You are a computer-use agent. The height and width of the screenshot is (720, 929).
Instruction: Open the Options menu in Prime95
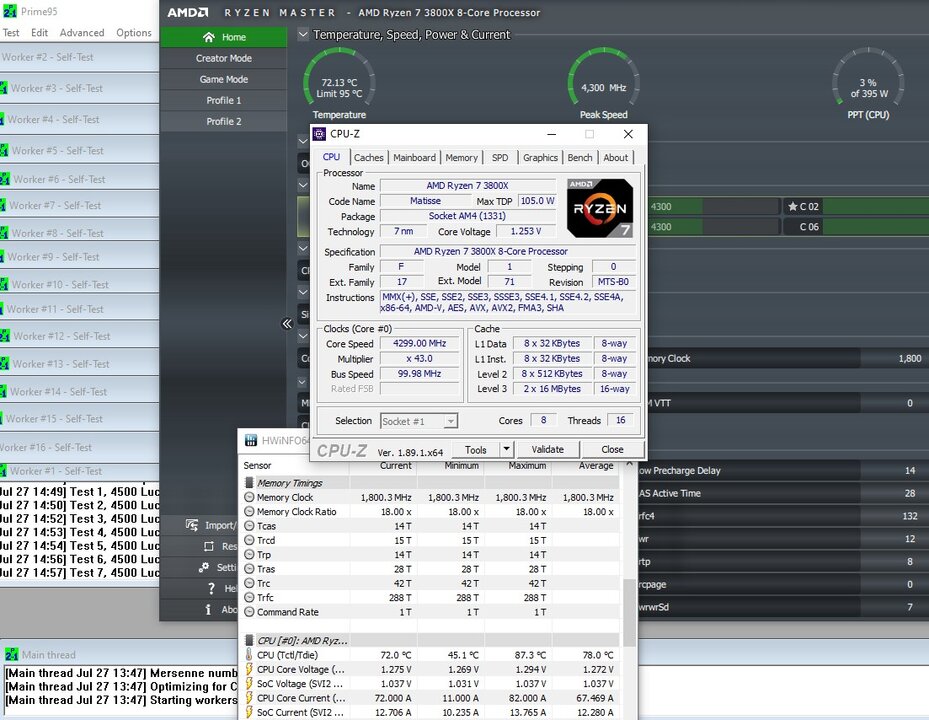[x=134, y=33]
